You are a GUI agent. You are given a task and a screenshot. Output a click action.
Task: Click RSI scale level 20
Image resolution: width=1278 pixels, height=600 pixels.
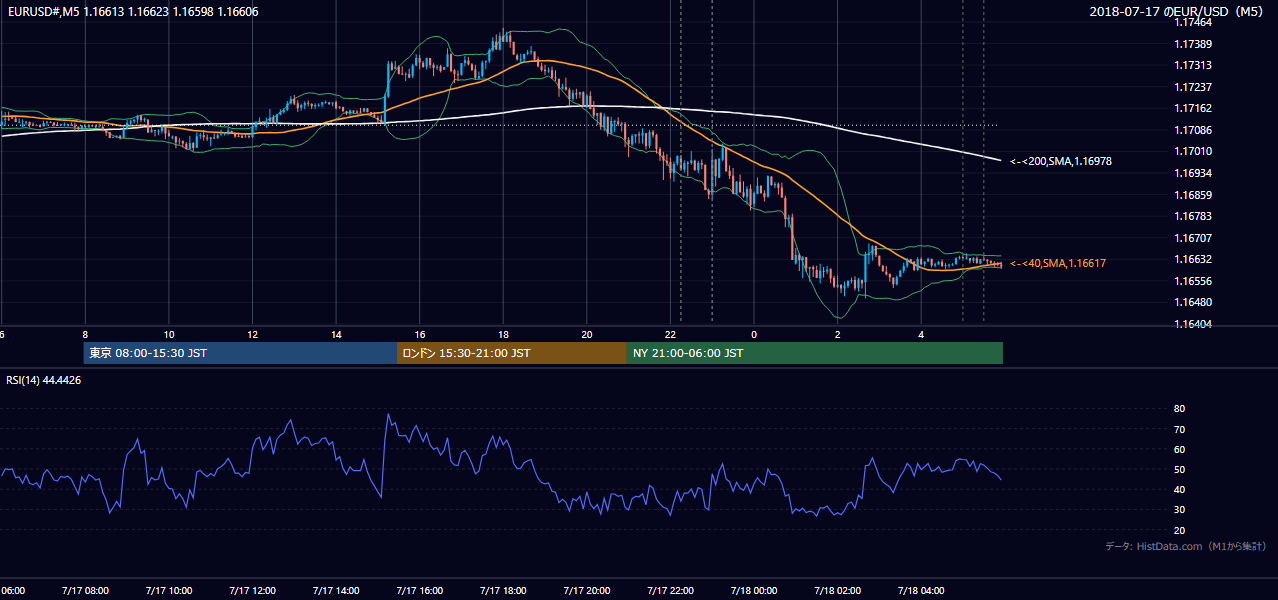(x=1179, y=530)
